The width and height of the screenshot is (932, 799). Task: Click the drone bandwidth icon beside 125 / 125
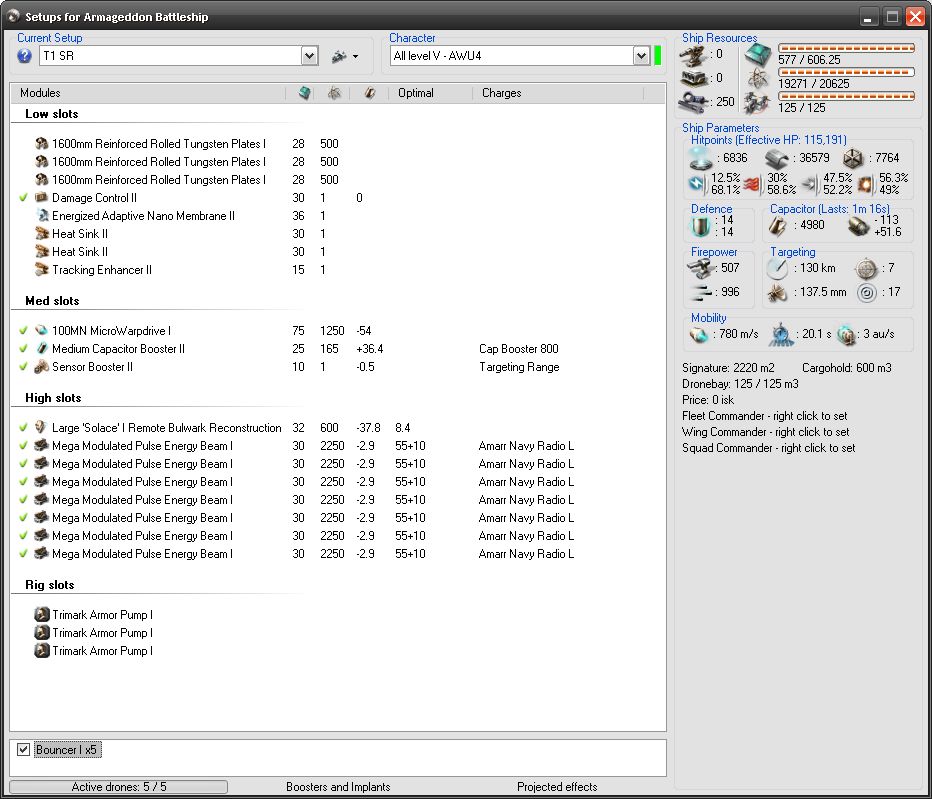point(758,103)
